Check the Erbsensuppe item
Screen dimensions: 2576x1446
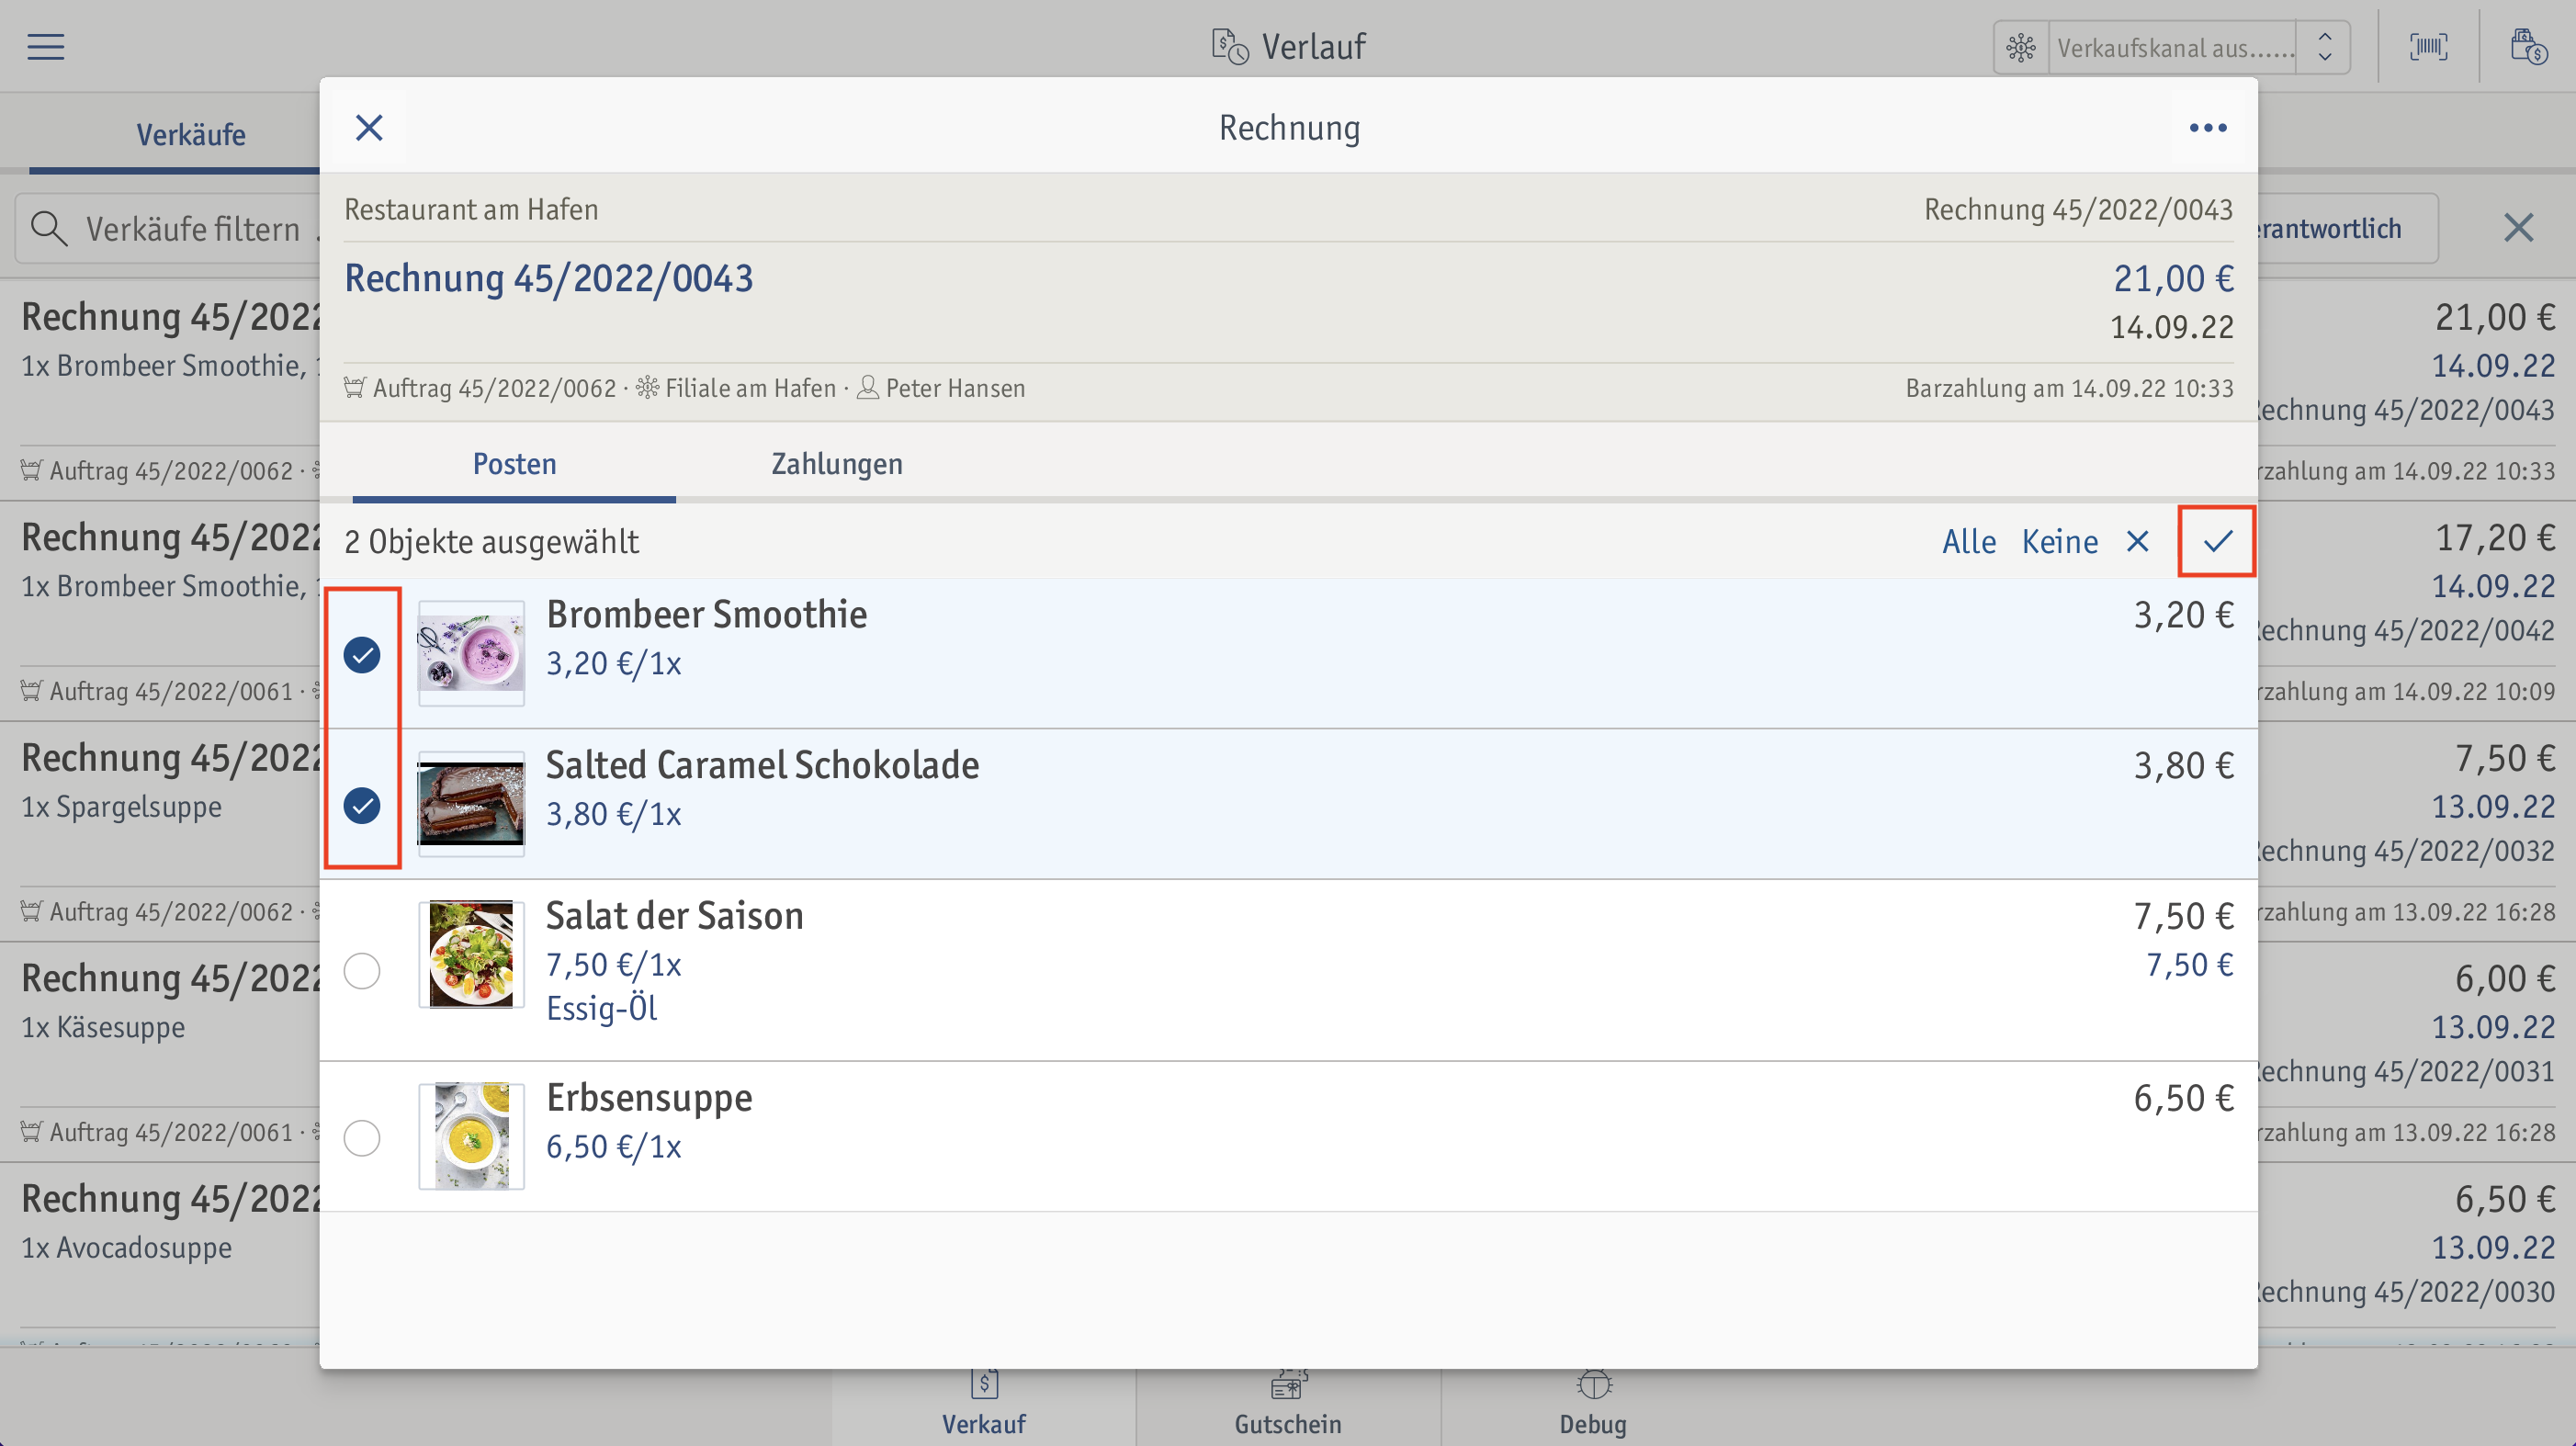click(362, 1138)
